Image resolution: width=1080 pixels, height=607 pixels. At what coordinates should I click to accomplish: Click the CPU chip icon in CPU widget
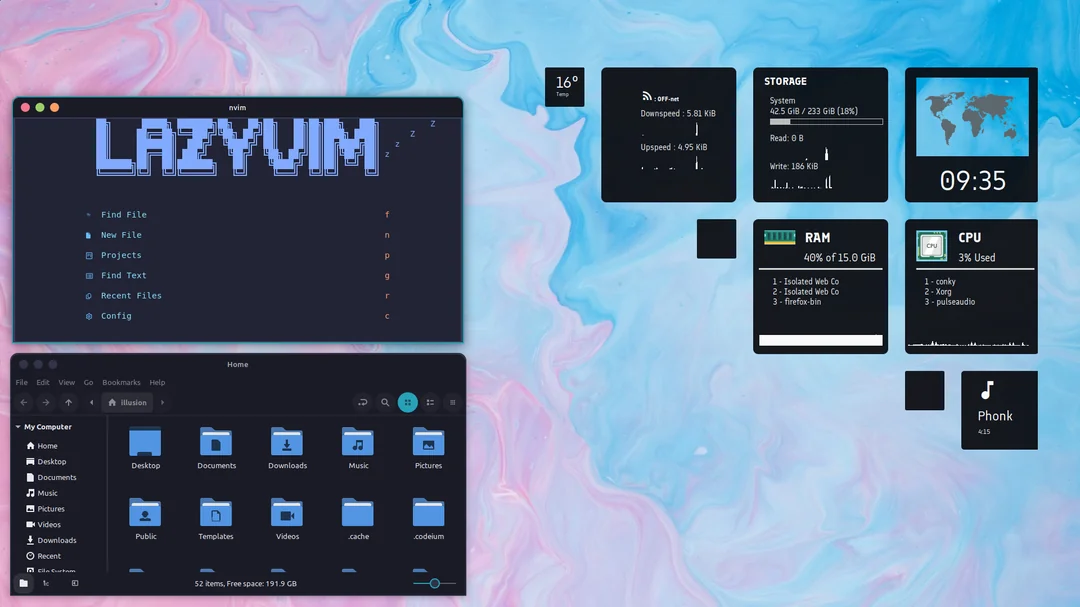pos(931,245)
